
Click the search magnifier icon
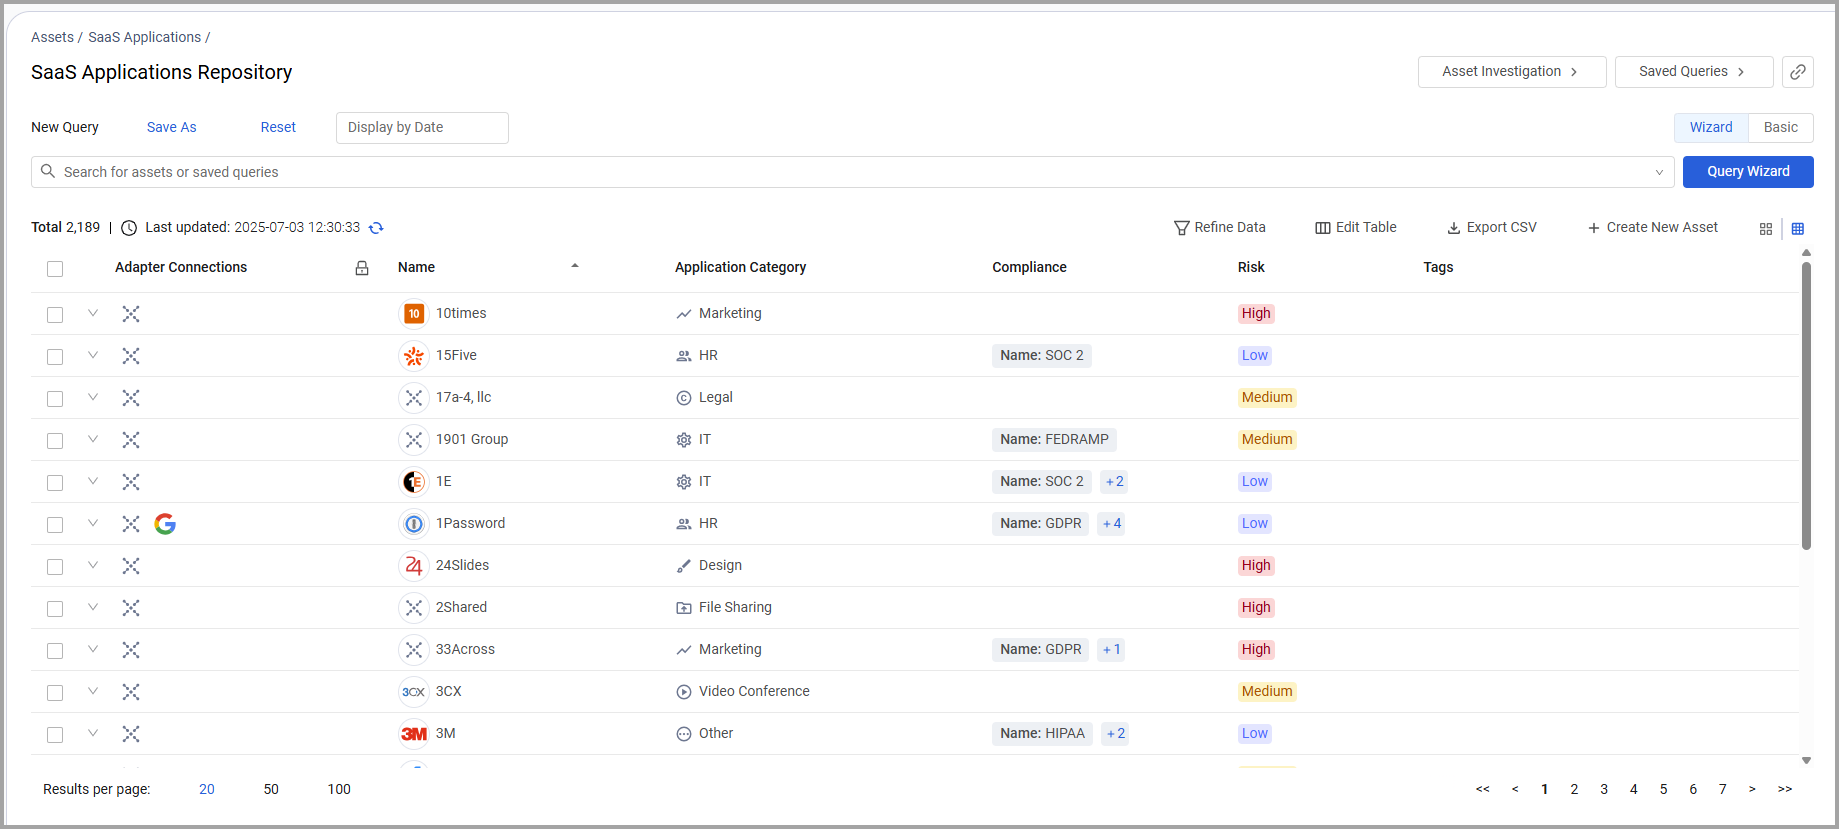[48, 171]
